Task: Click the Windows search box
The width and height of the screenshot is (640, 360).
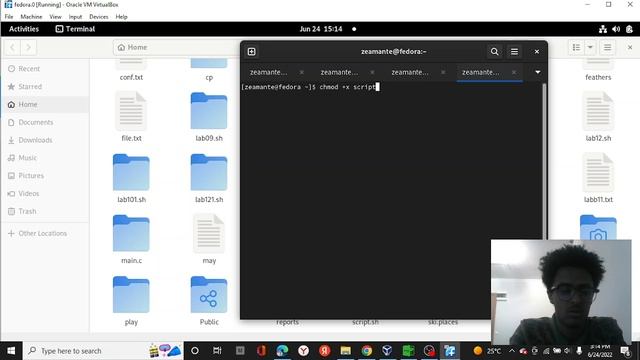Action: tap(103, 351)
